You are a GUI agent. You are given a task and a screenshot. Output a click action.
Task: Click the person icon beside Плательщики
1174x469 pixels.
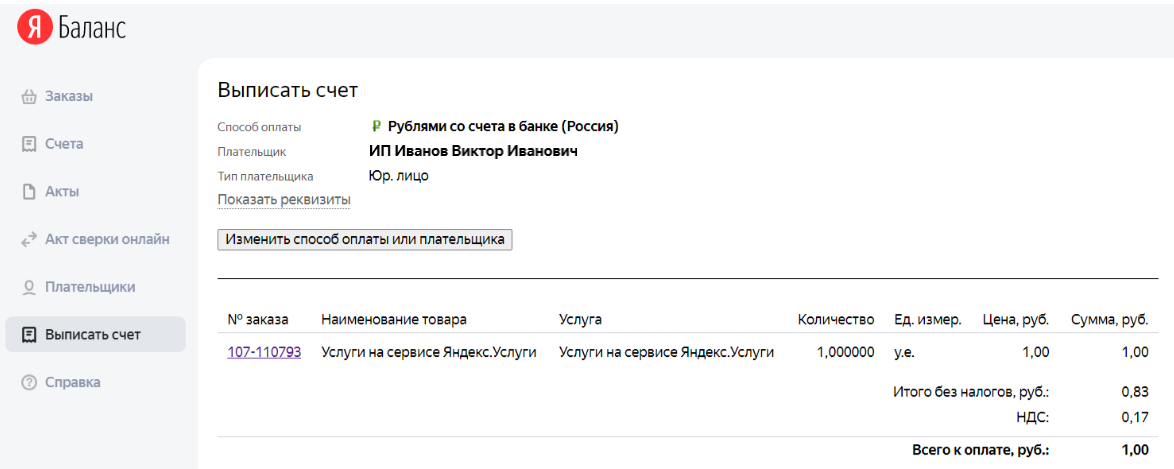point(29,287)
